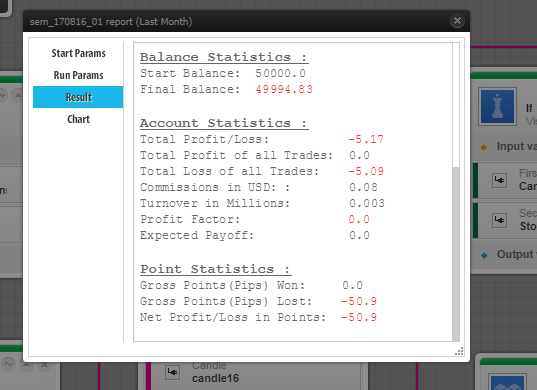Click the Gross Points Won value 0.0
This screenshot has height=390, width=537.
coord(352,285)
